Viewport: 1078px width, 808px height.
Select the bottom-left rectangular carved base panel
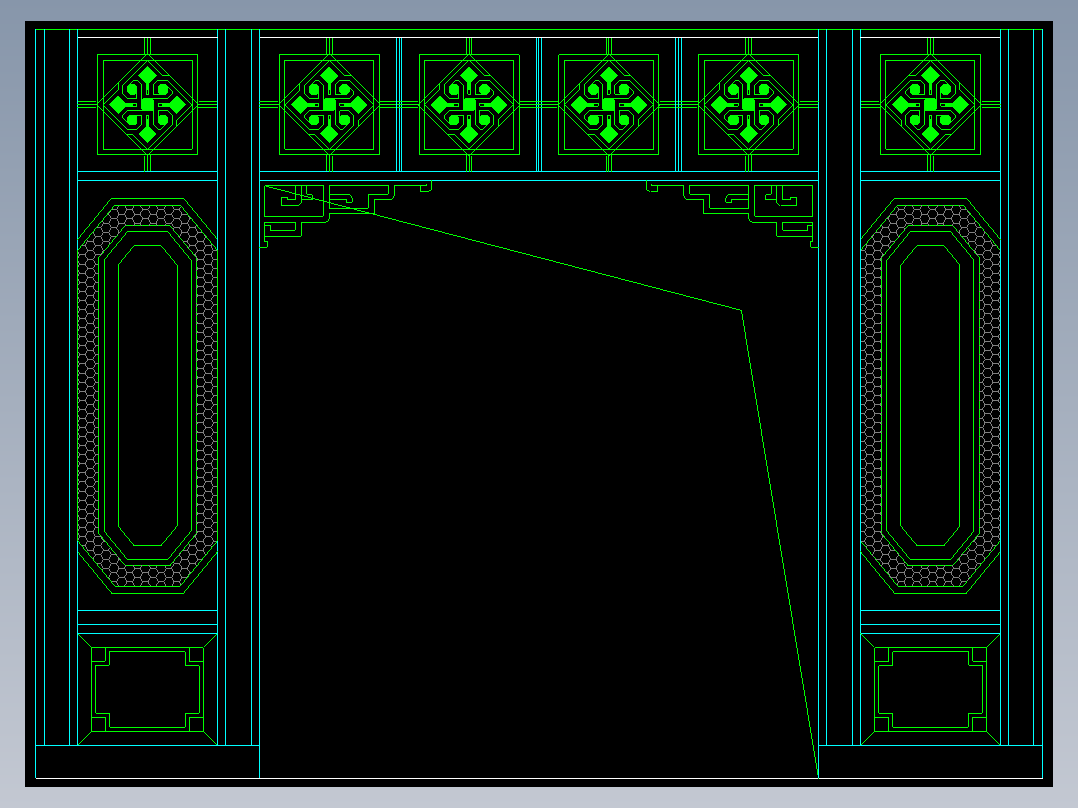pos(147,690)
